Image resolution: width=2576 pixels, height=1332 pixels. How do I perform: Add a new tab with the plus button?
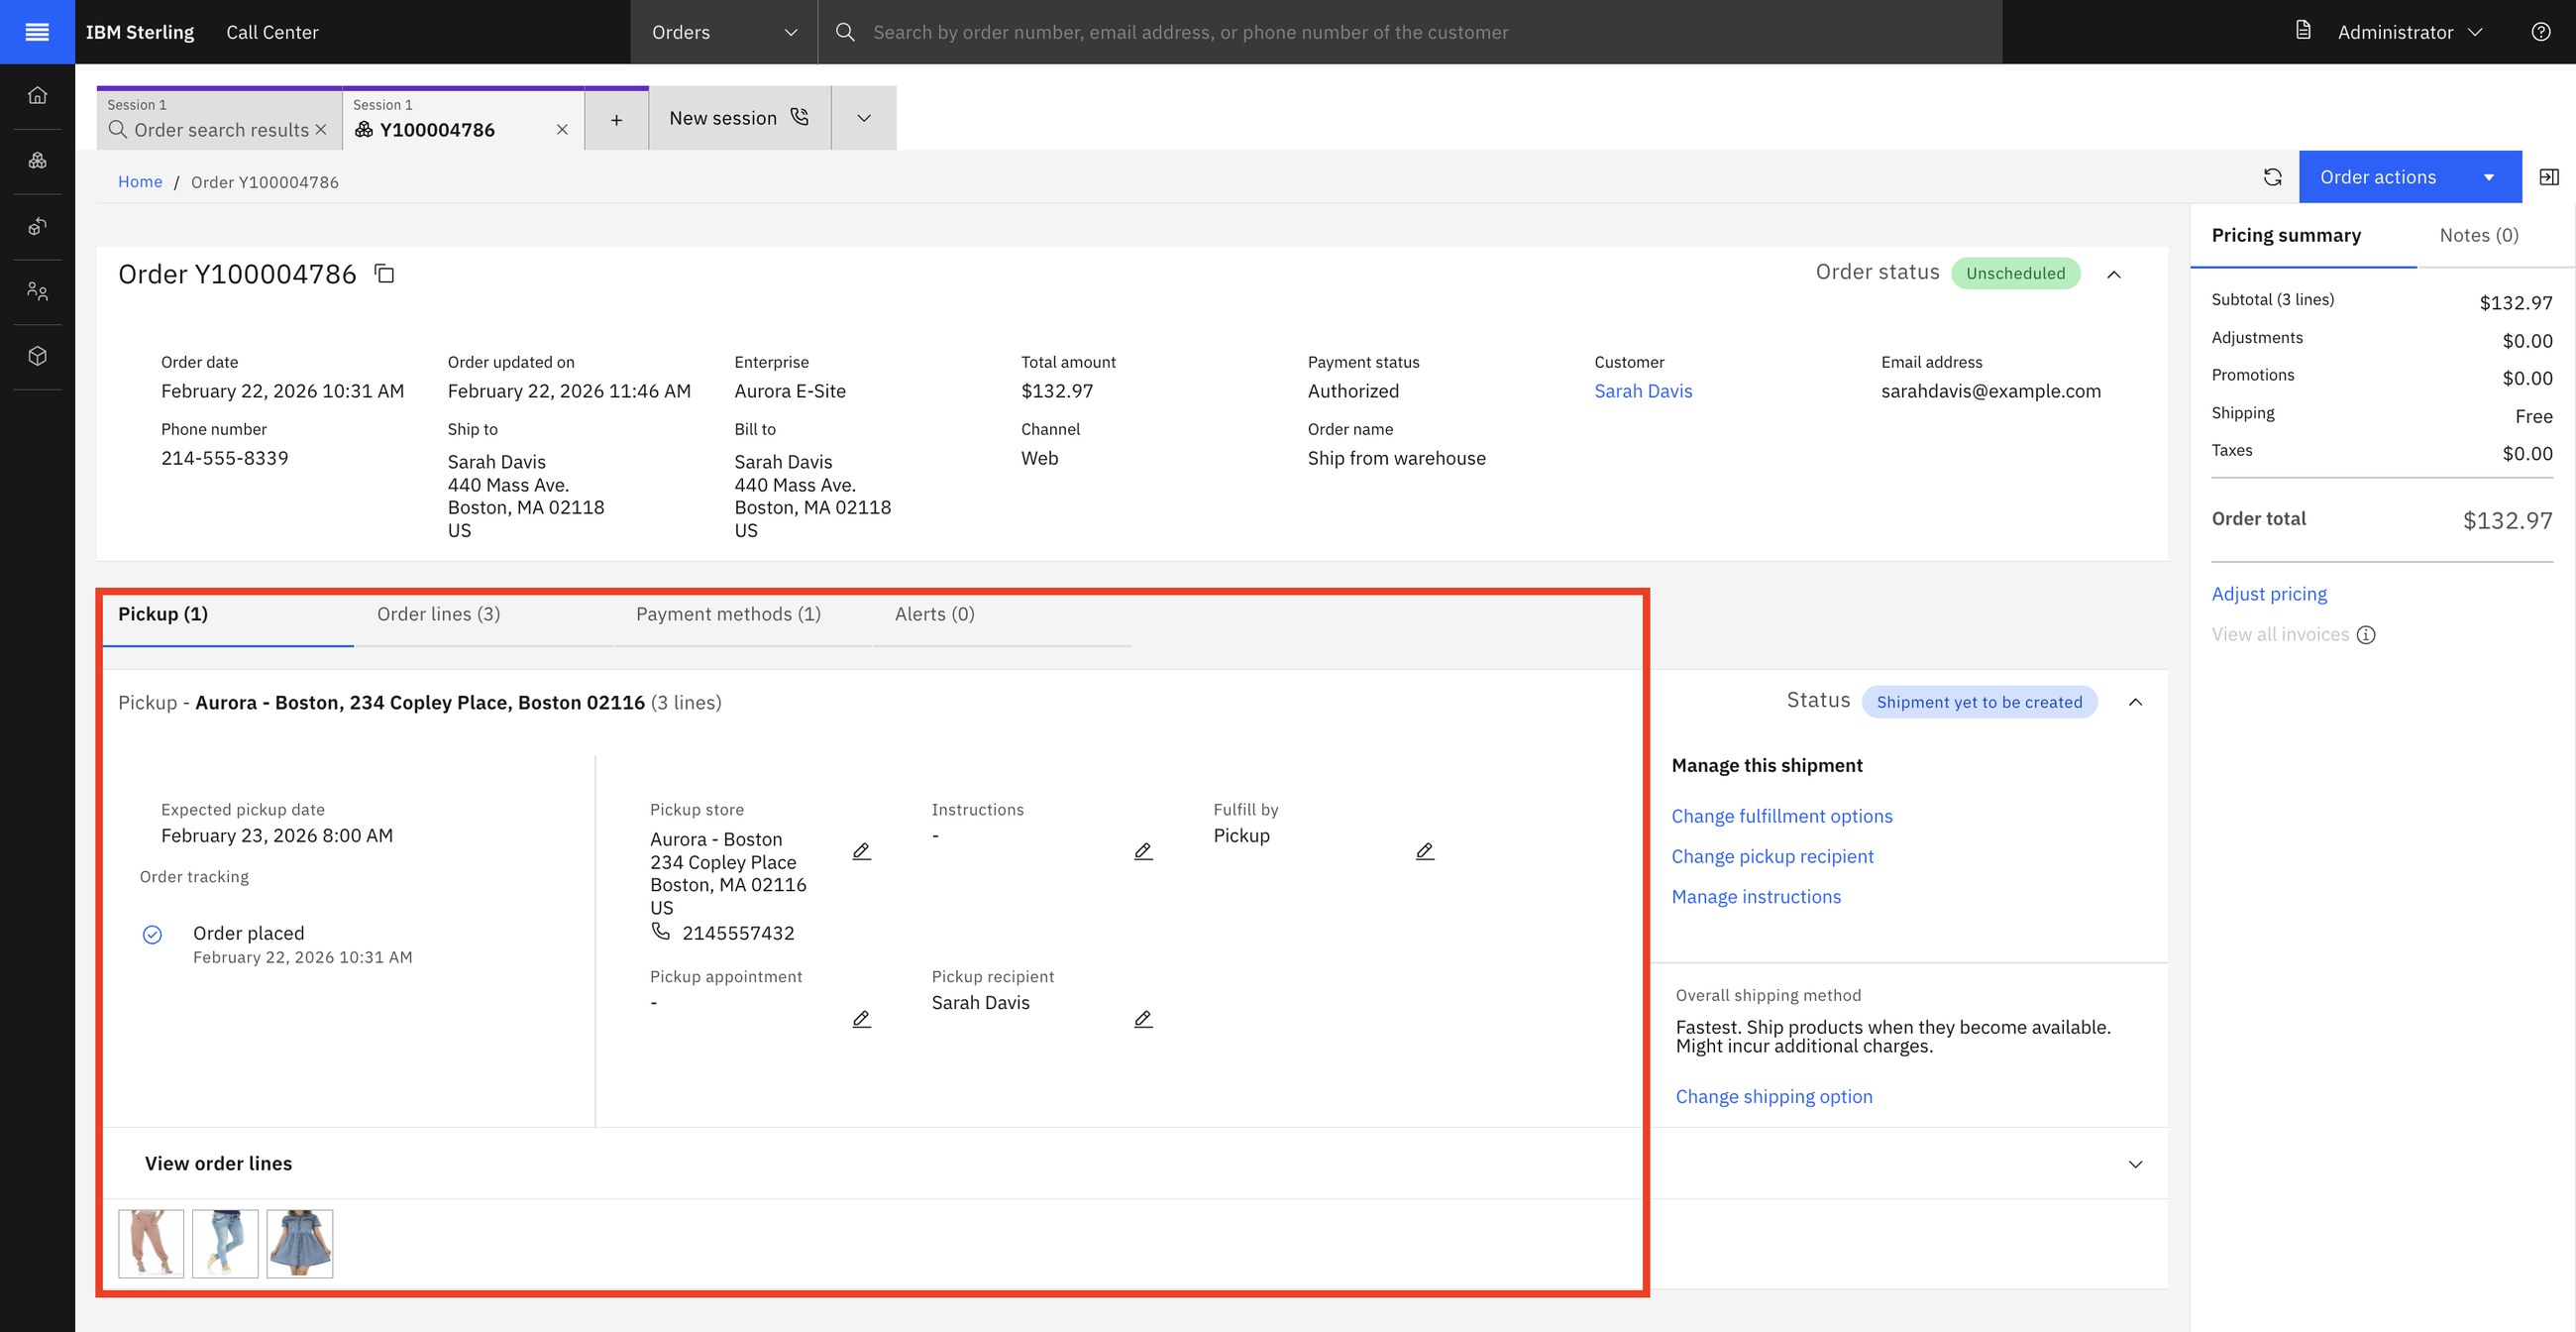coord(617,119)
